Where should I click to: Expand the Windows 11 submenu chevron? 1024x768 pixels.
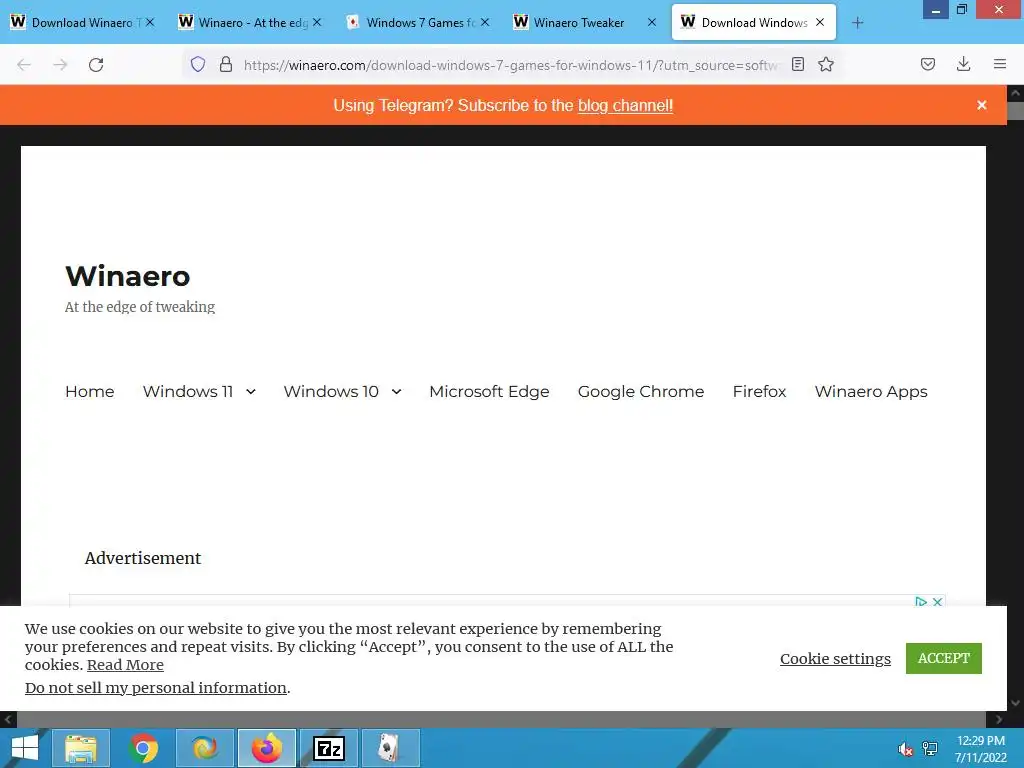click(251, 391)
